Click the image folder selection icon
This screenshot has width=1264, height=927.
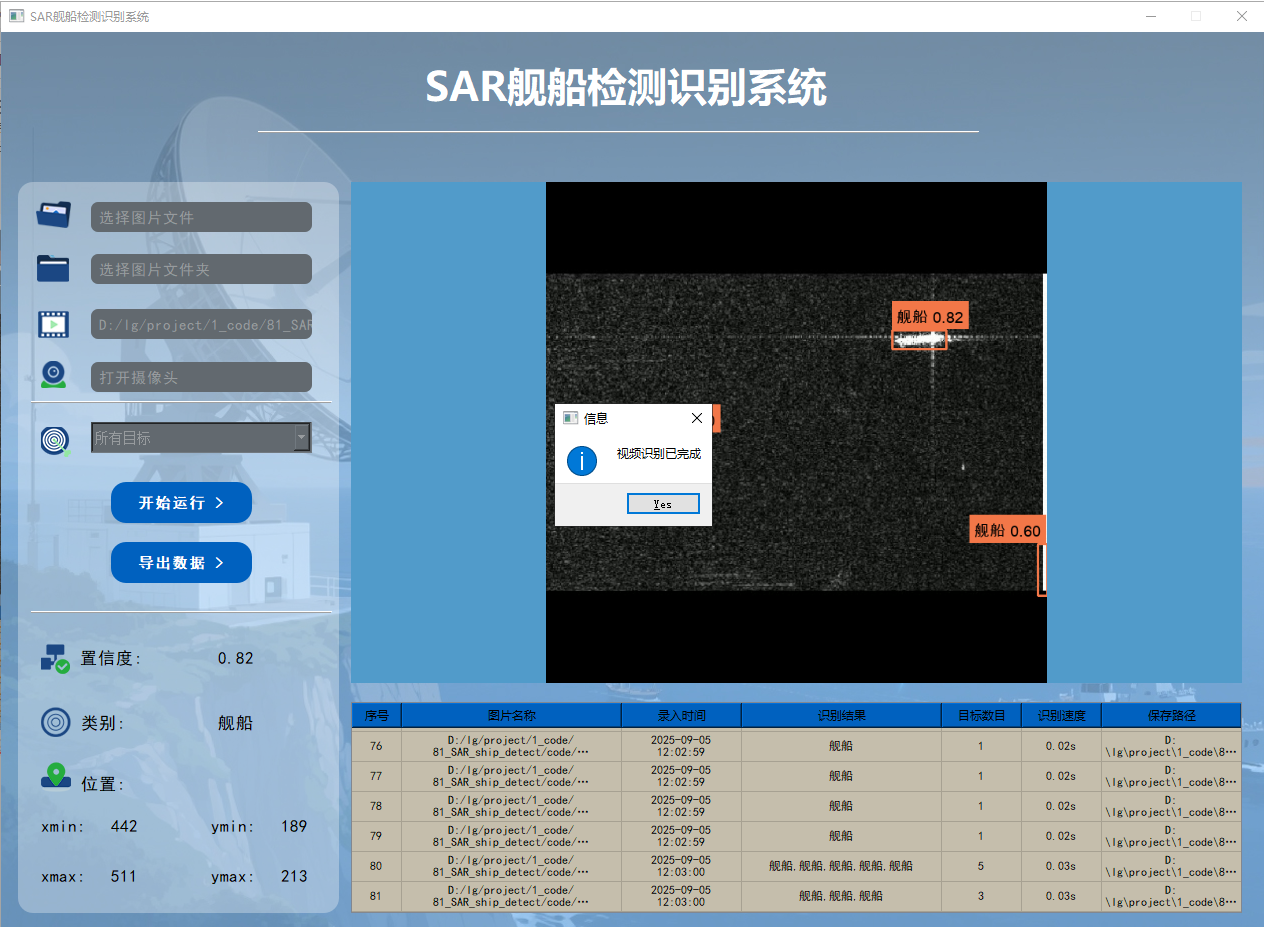(x=54, y=268)
